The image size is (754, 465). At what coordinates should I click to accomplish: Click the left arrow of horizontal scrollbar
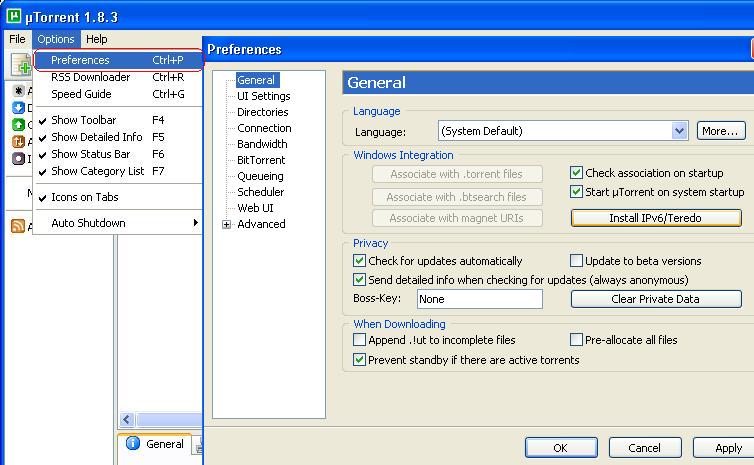126,419
